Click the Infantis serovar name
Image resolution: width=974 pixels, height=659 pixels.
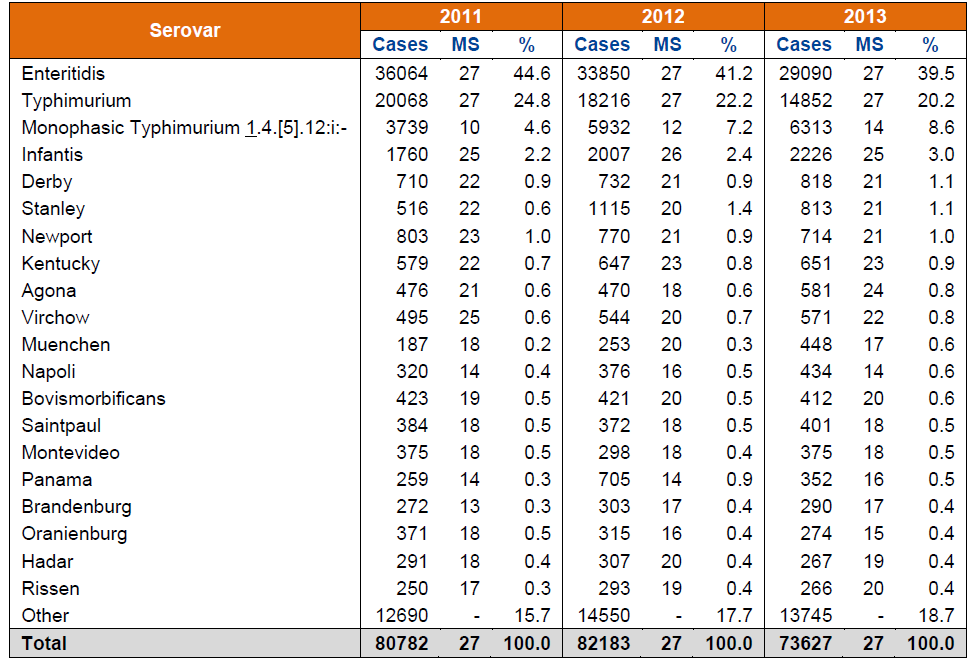coord(52,155)
